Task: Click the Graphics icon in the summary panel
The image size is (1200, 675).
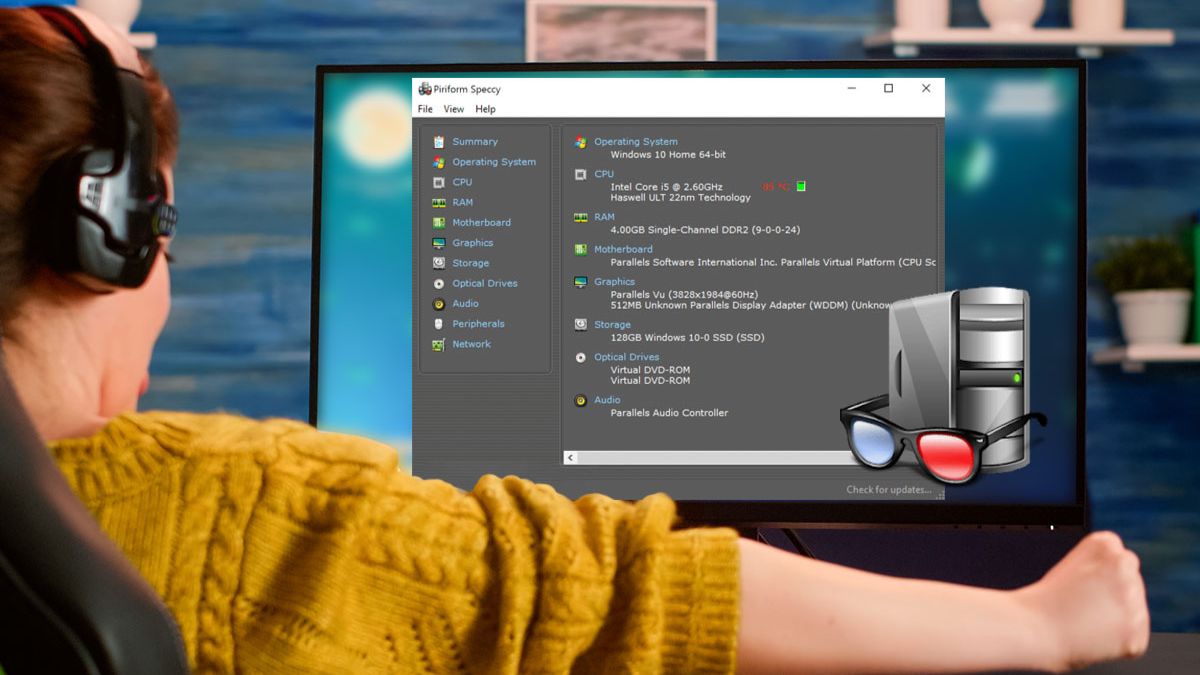Action: point(581,282)
